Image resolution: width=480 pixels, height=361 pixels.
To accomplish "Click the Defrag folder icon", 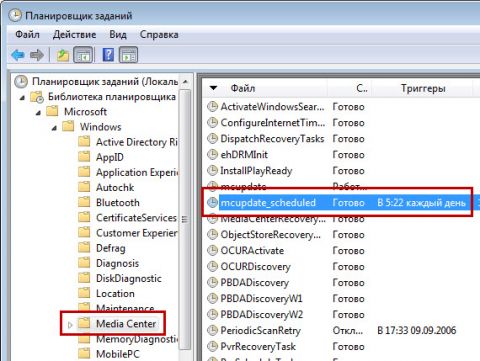I will coord(84,248).
